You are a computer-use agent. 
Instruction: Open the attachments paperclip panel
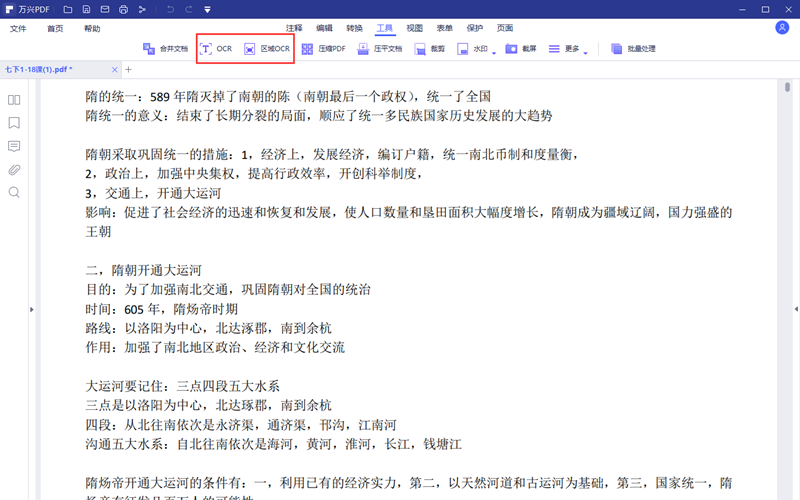point(14,169)
